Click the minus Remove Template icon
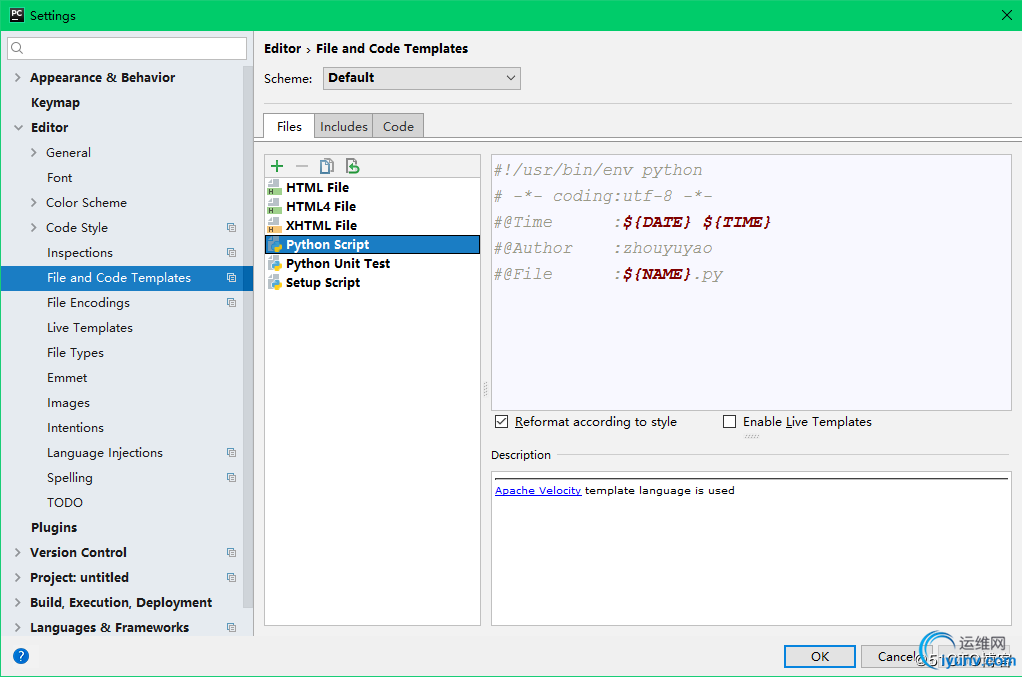Screen dimensions: 1022x677 coord(302,166)
